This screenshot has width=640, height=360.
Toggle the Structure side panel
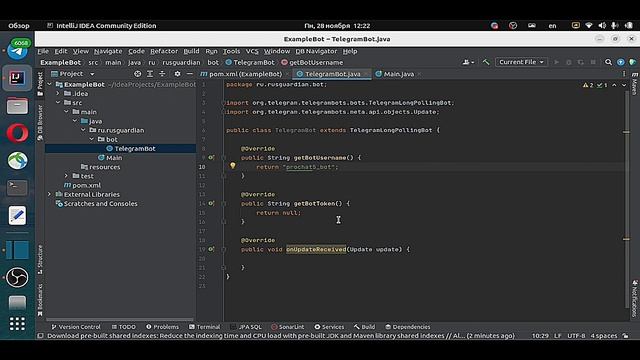[40, 260]
